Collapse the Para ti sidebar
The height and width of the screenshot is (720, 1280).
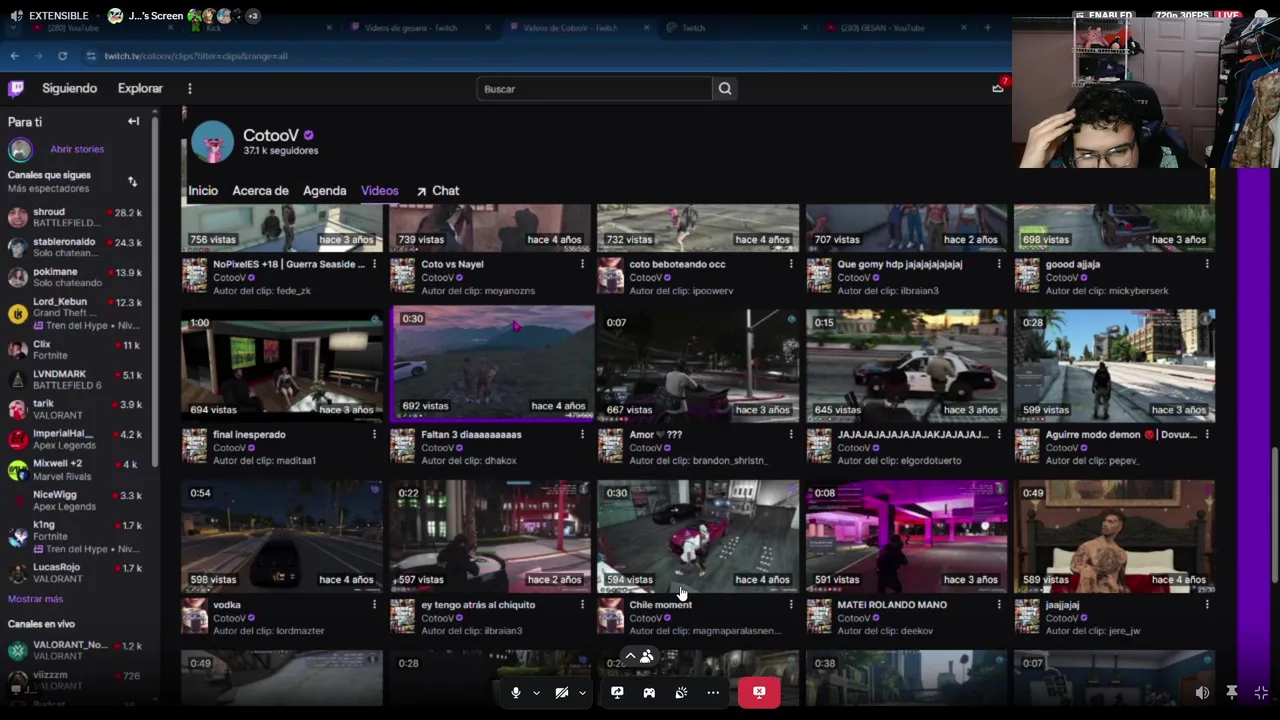click(x=133, y=121)
